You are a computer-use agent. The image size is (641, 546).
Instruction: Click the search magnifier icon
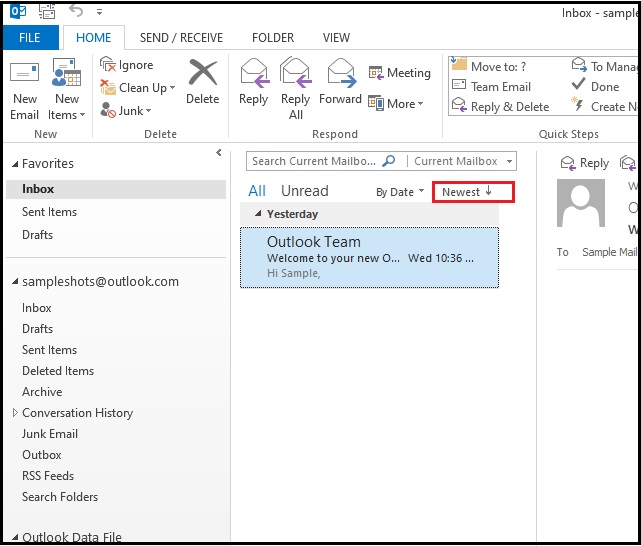click(388, 161)
